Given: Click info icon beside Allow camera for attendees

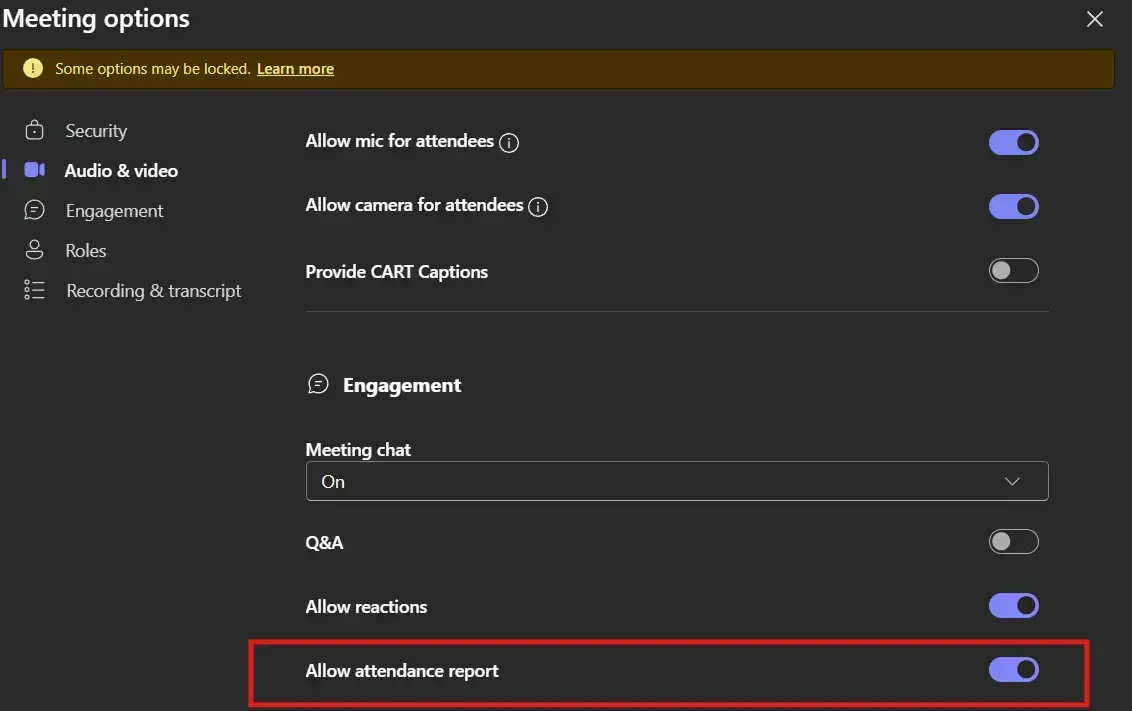Looking at the screenshot, I should point(538,207).
